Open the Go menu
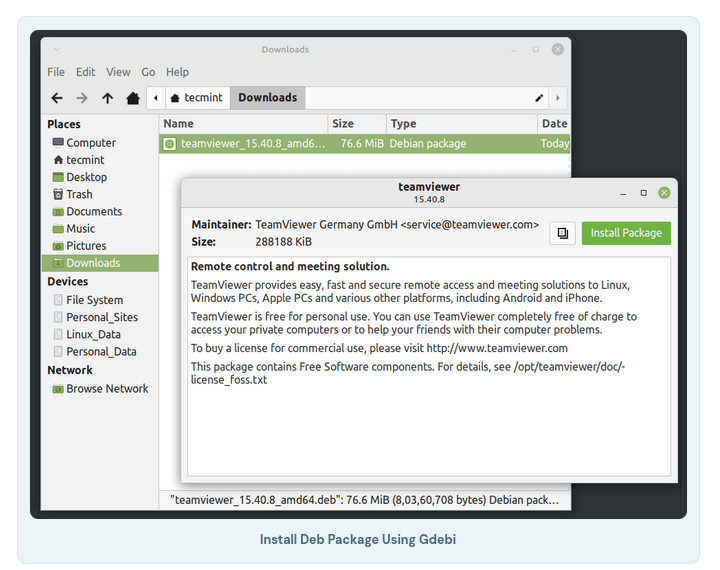The width and height of the screenshot is (720, 570). [x=148, y=72]
